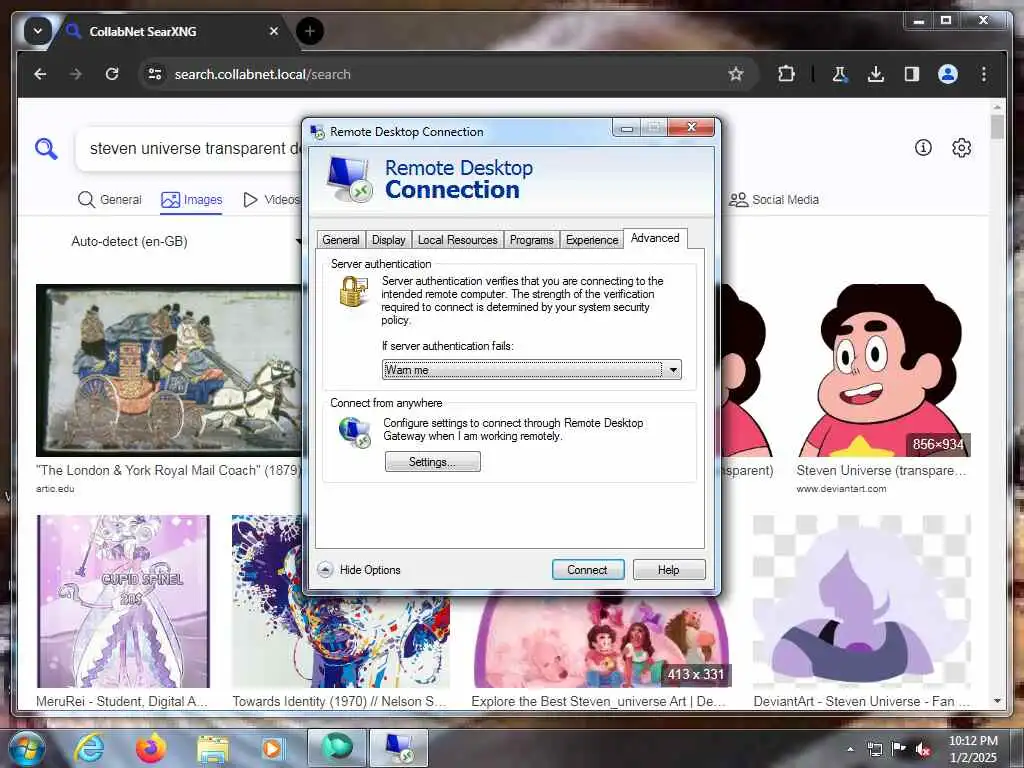Open the Auto-detect (en-GB) language dropdown

[x=186, y=242]
